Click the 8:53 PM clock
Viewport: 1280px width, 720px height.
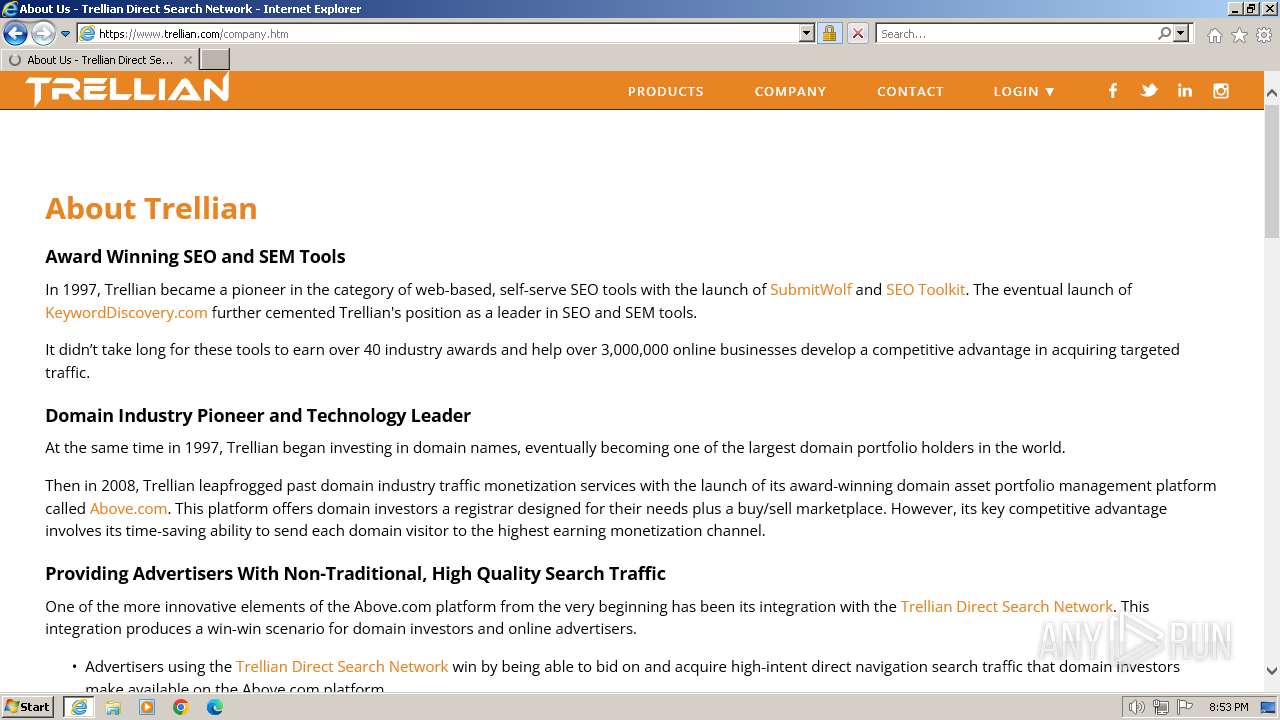pos(1228,707)
